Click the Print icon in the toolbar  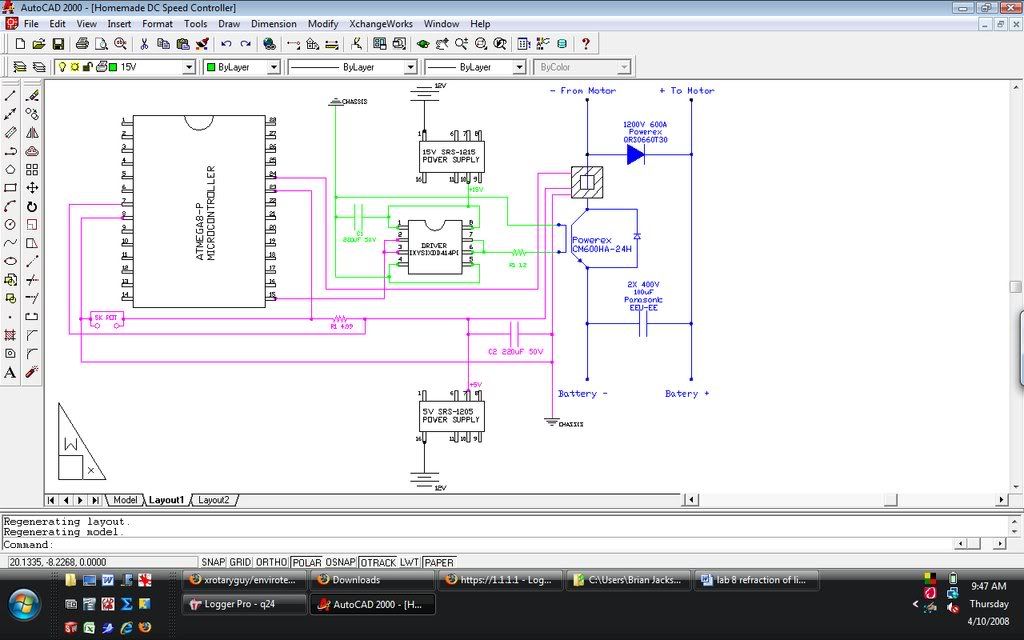point(83,44)
